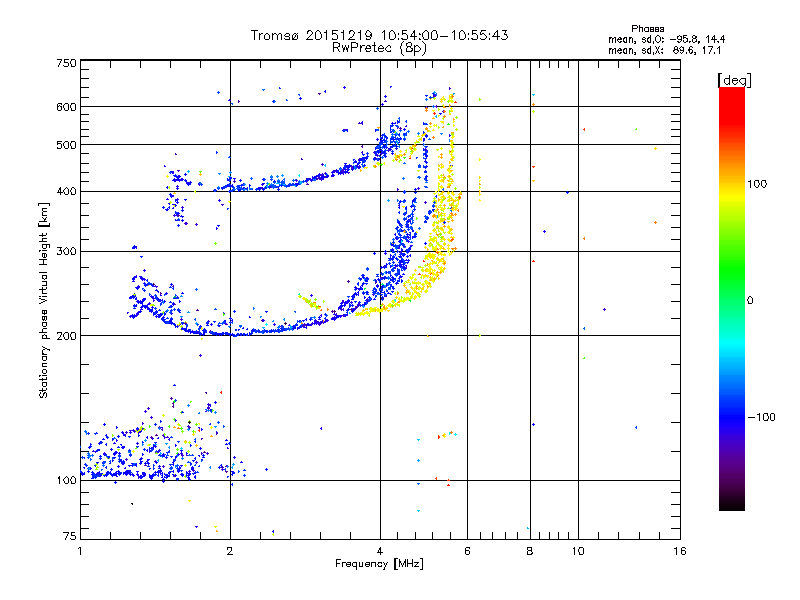This screenshot has width=800, height=600.
Task: Click the black bottom end of the colorbar
Action: 732,503
